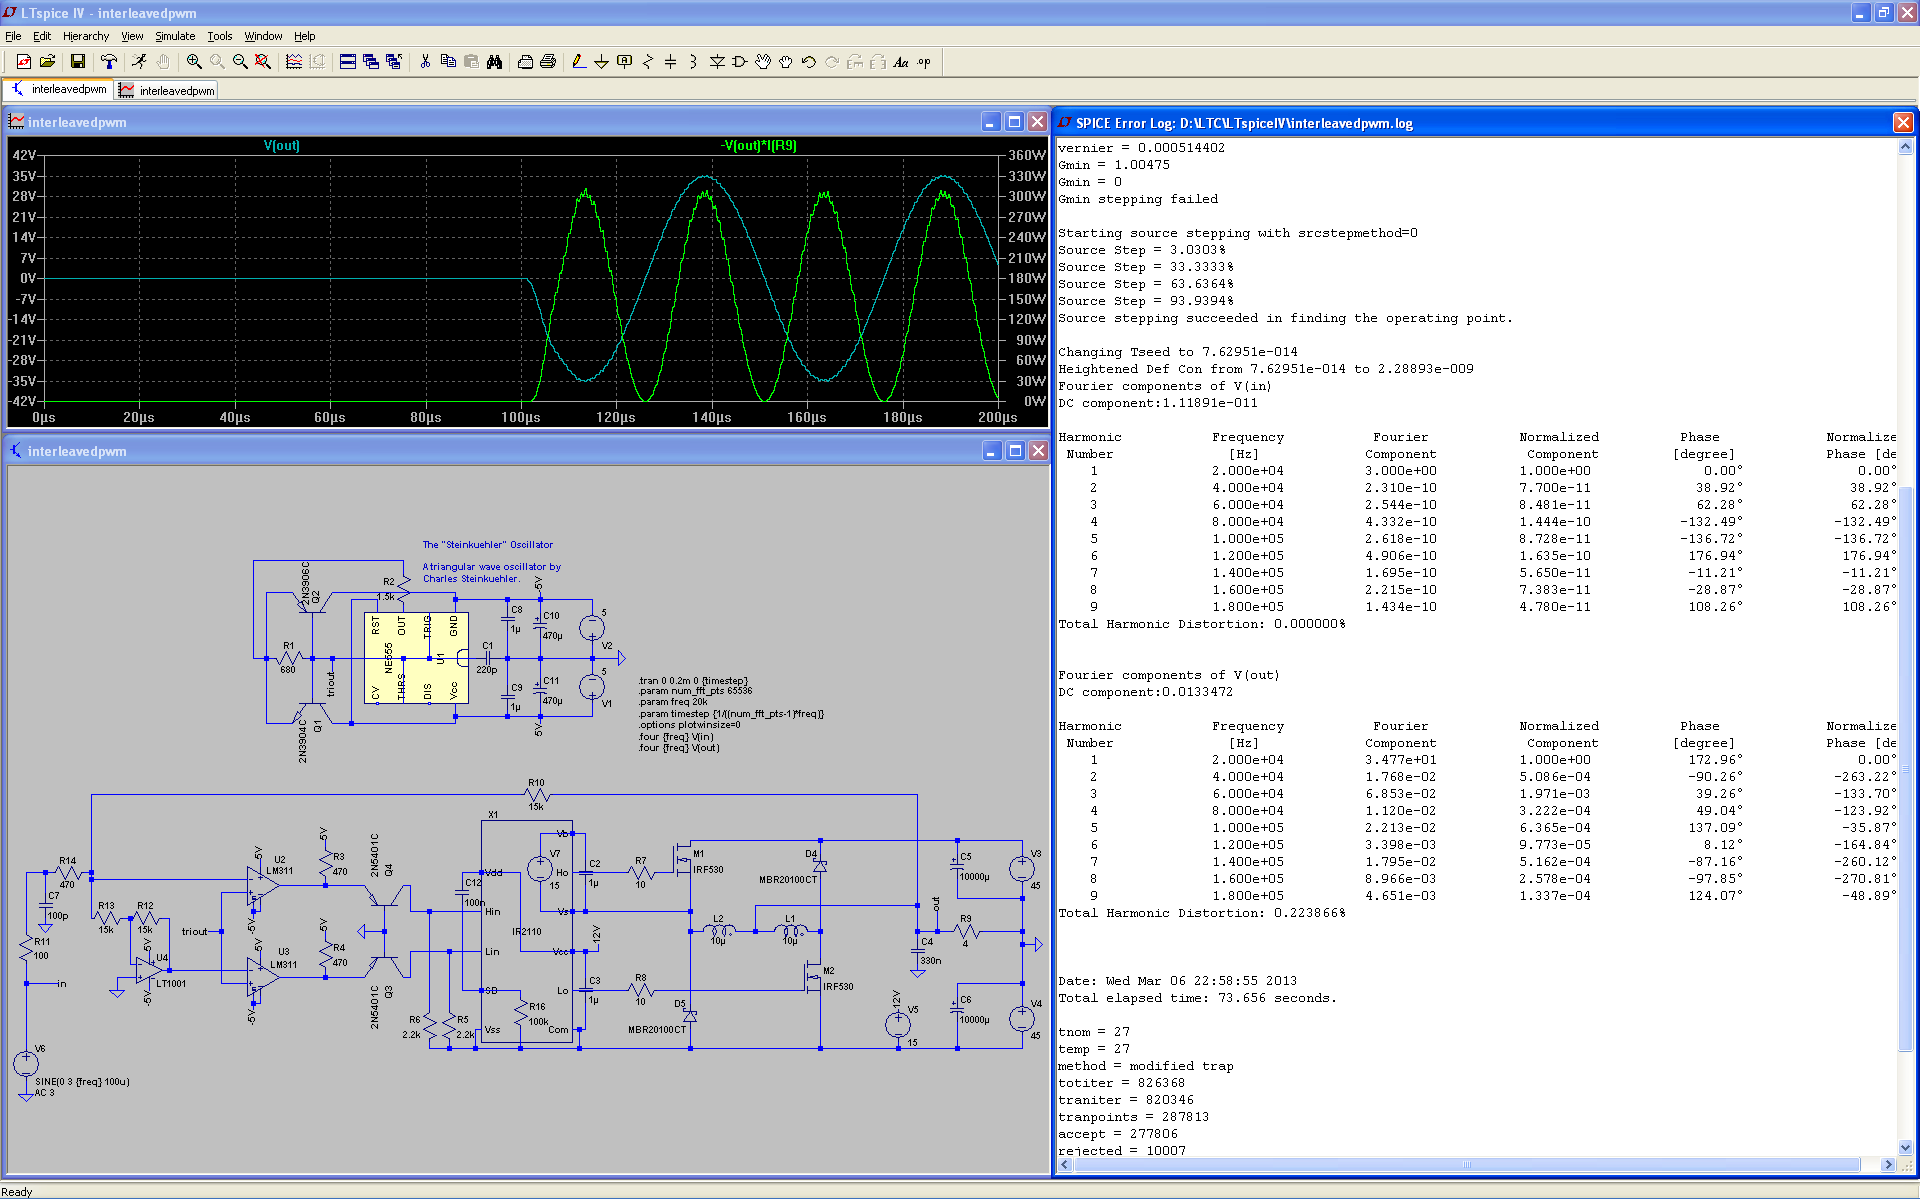Image resolution: width=1920 pixels, height=1199 pixels.
Task: Place an Inductor component
Action: pyautogui.click(x=694, y=62)
